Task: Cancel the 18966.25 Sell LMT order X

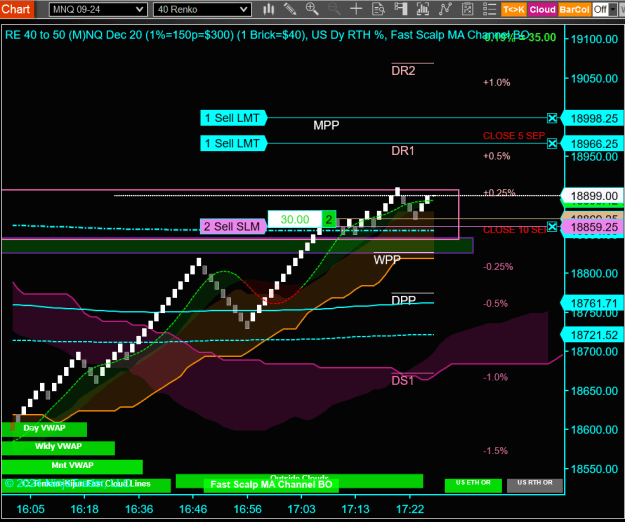Action: click(552, 143)
